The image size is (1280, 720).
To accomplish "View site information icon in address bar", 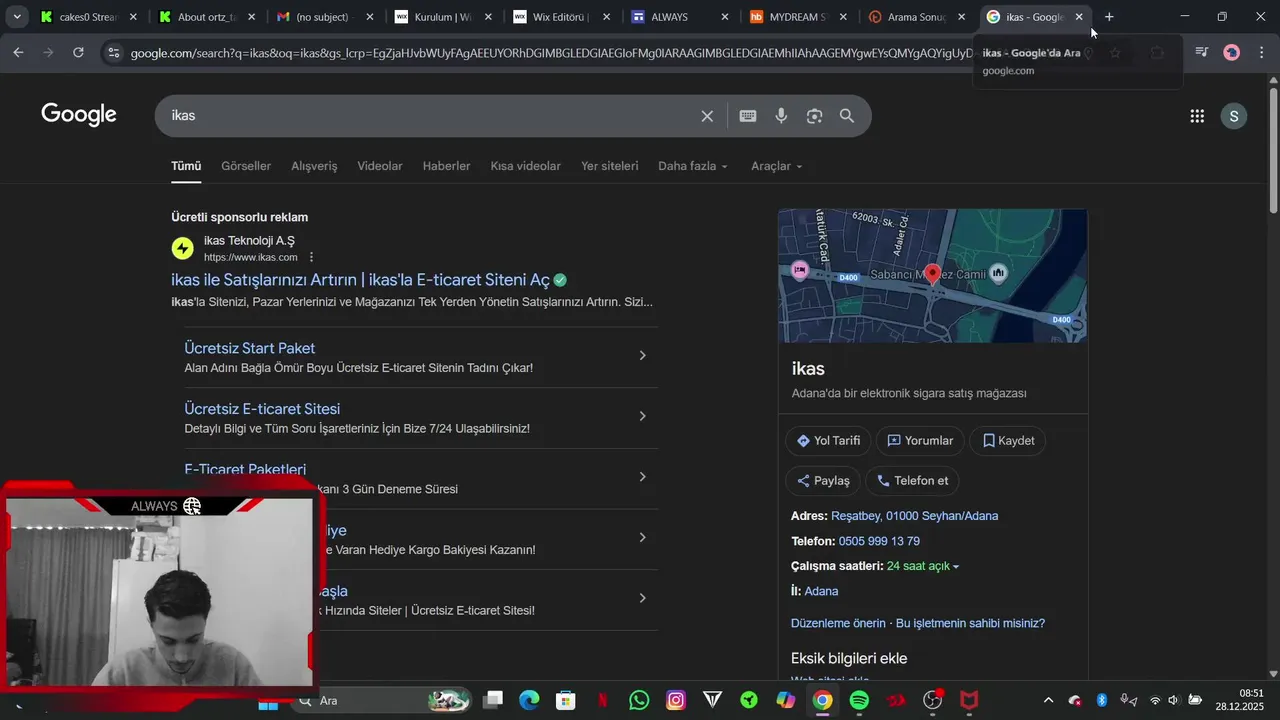I will [x=113, y=53].
